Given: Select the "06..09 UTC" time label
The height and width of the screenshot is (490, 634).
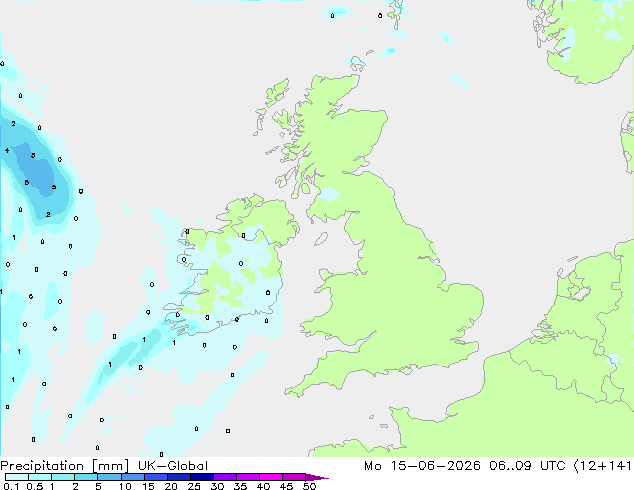Looking at the screenshot, I should (526, 466).
